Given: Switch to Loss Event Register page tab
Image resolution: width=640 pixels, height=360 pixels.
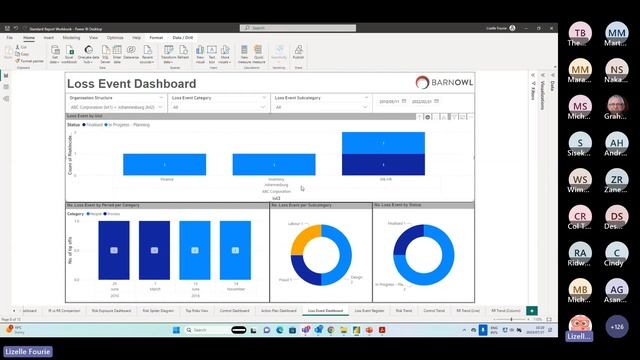Looking at the screenshot, I should 369,311.
